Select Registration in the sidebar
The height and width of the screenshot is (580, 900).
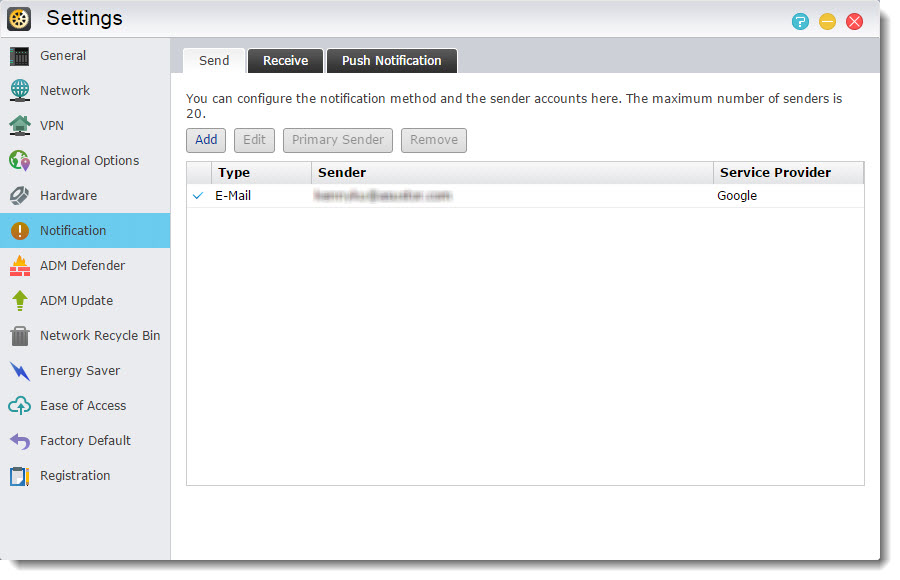[75, 476]
